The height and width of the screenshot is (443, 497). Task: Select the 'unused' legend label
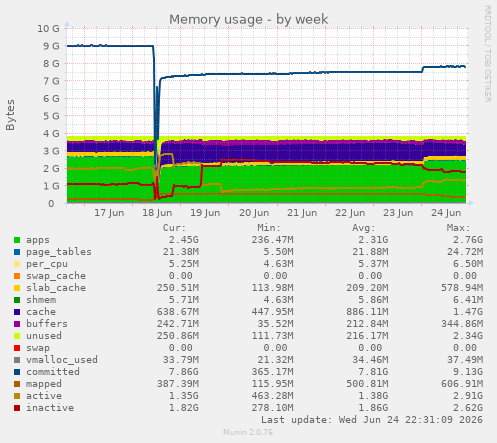[44, 336]
